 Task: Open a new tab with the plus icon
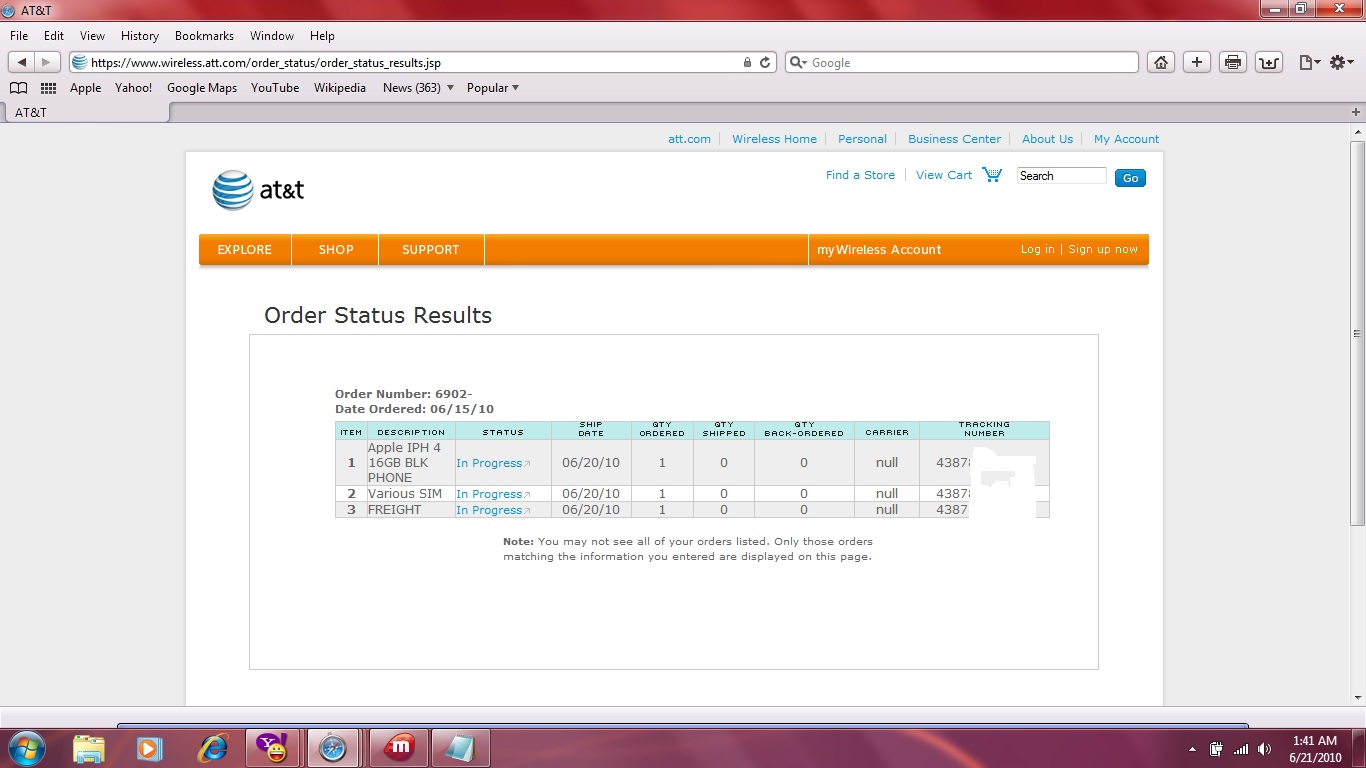pos(1356,112)
